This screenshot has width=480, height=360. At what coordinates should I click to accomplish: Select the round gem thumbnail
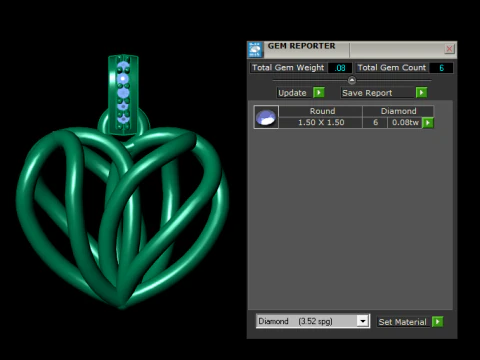tap(266, 117)
